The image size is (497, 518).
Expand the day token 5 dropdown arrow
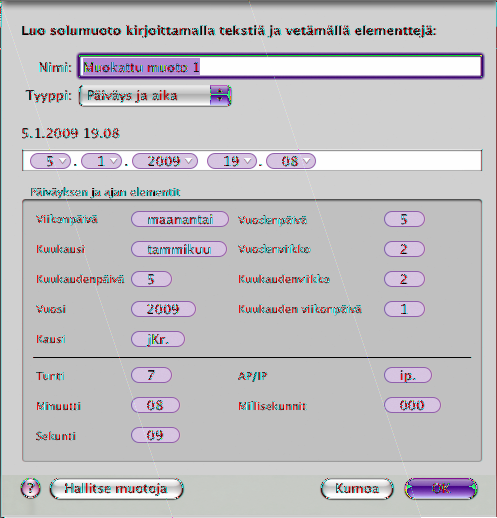[63, 161]
